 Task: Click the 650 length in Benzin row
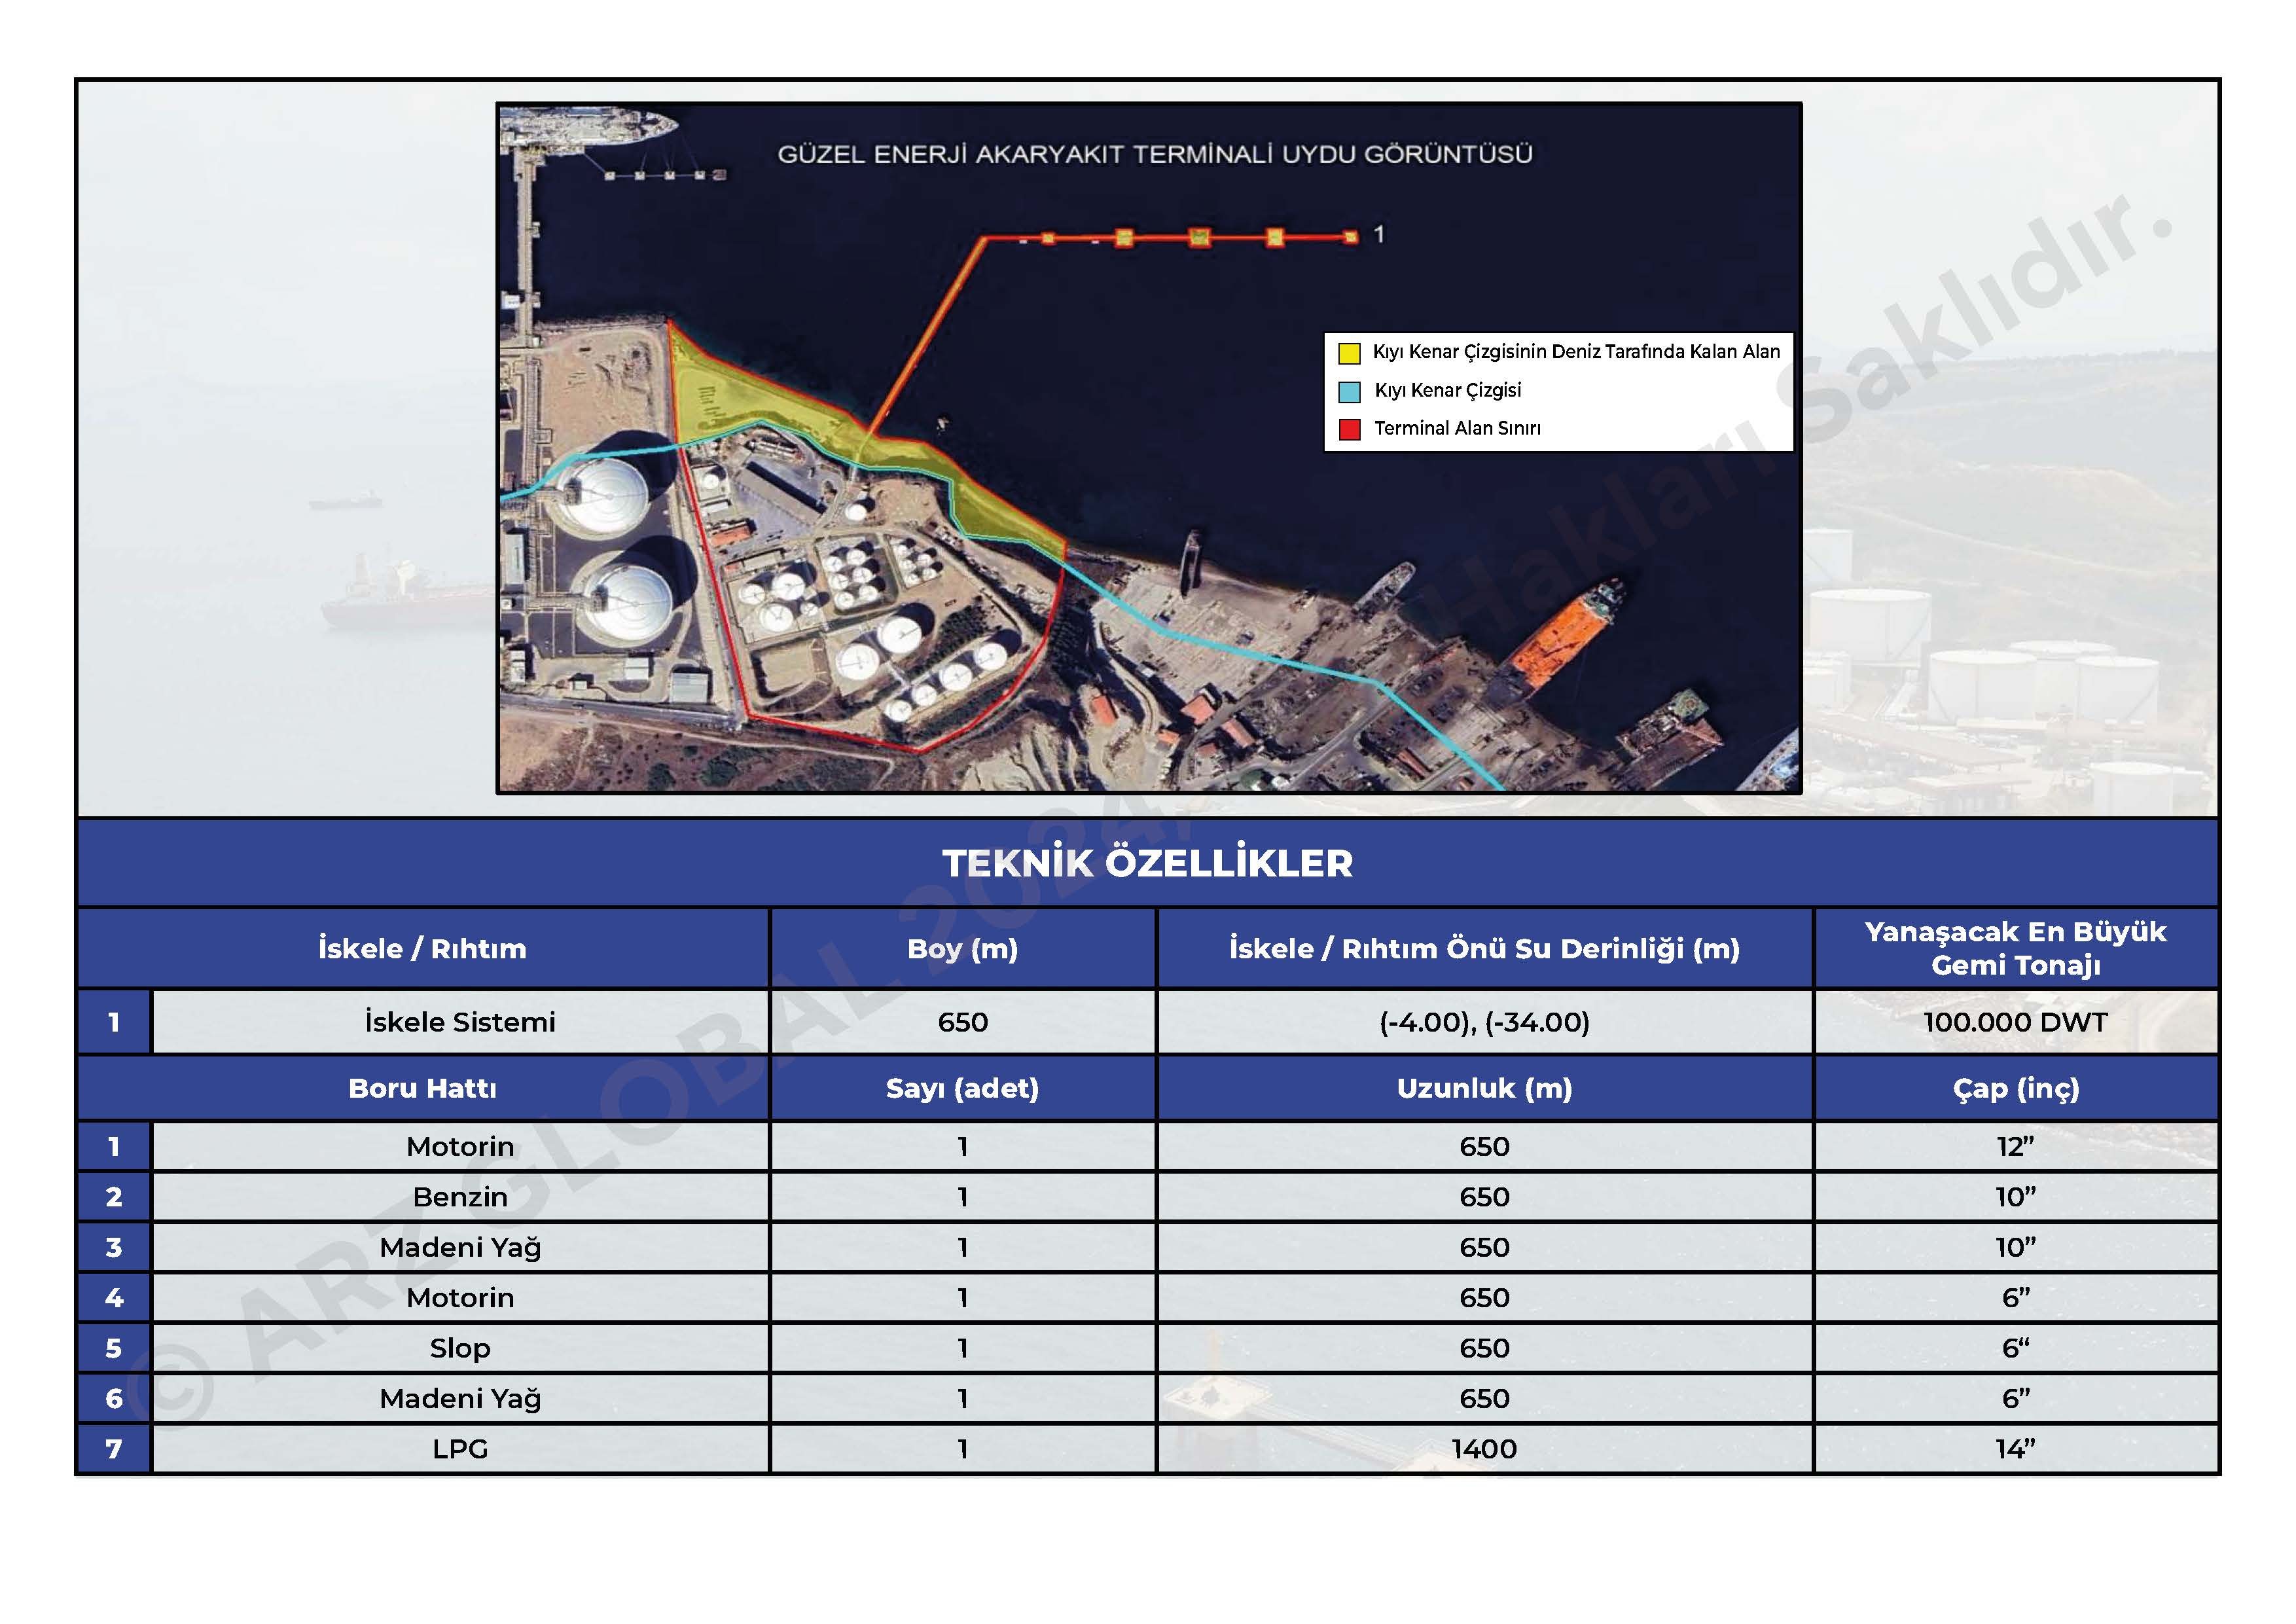[1484, 1197]
